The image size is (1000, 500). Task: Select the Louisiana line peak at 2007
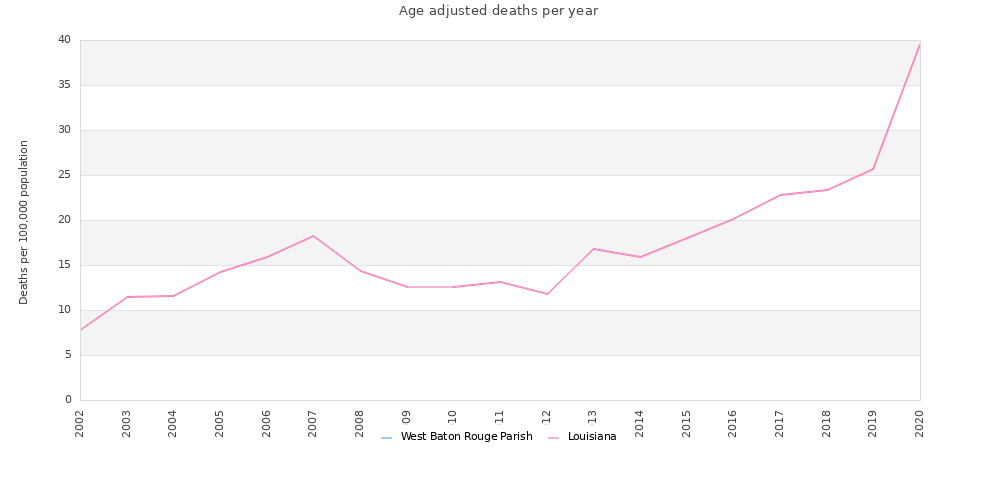pyautogui.click(x=313, y=236)
